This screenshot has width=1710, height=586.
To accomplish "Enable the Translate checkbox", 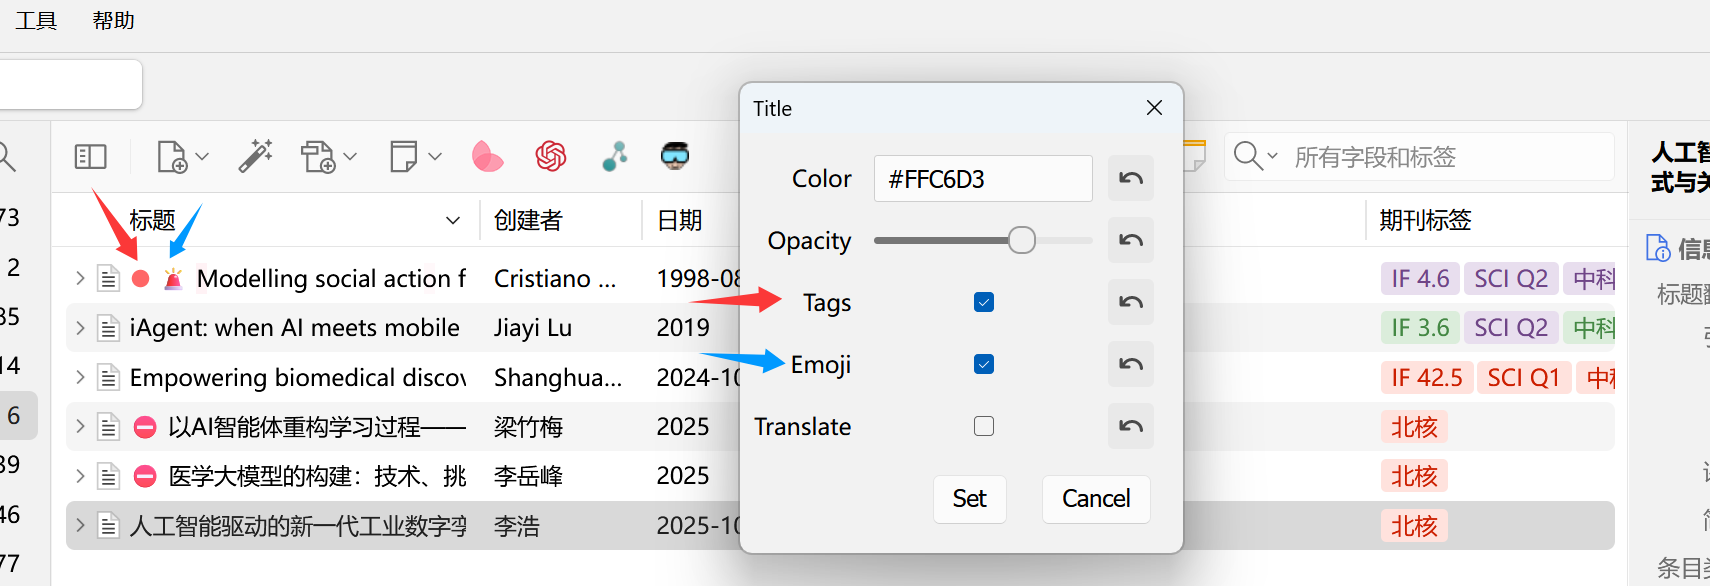I will pos(983,426).
